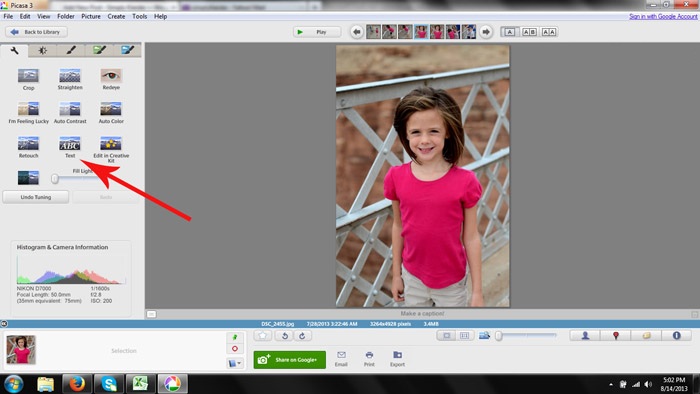Open the Help menu
Screen dimensions: 700x394
160,17
